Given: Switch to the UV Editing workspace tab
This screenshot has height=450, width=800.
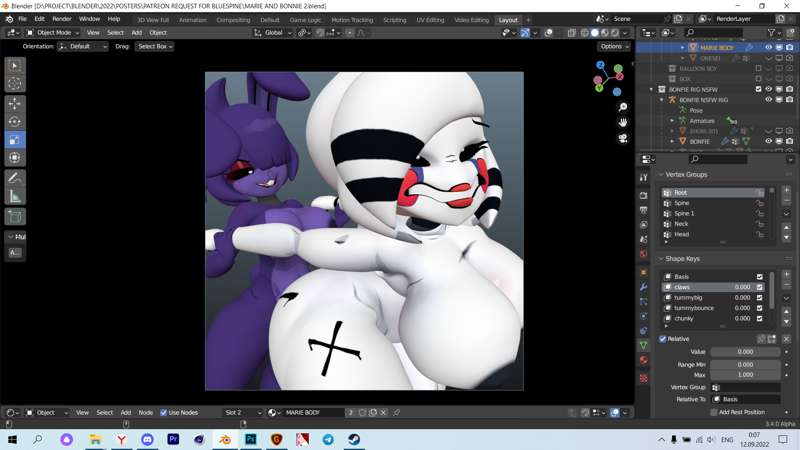Looking at the screenshot, I should pyautogui.click(x=430, y=20).
